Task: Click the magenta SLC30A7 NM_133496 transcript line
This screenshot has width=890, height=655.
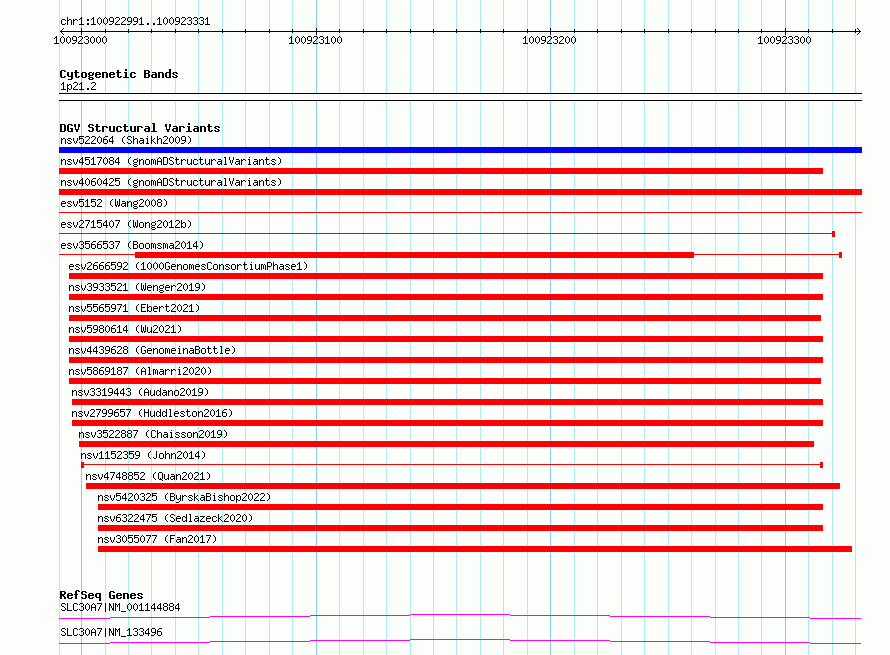Action: (x=460, y=641)
